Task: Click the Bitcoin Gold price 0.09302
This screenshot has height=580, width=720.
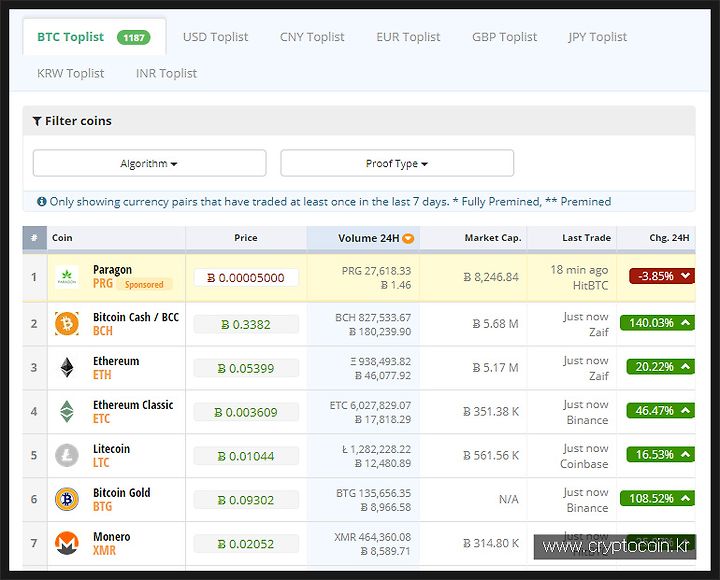Action: click(x=246, y=500)
